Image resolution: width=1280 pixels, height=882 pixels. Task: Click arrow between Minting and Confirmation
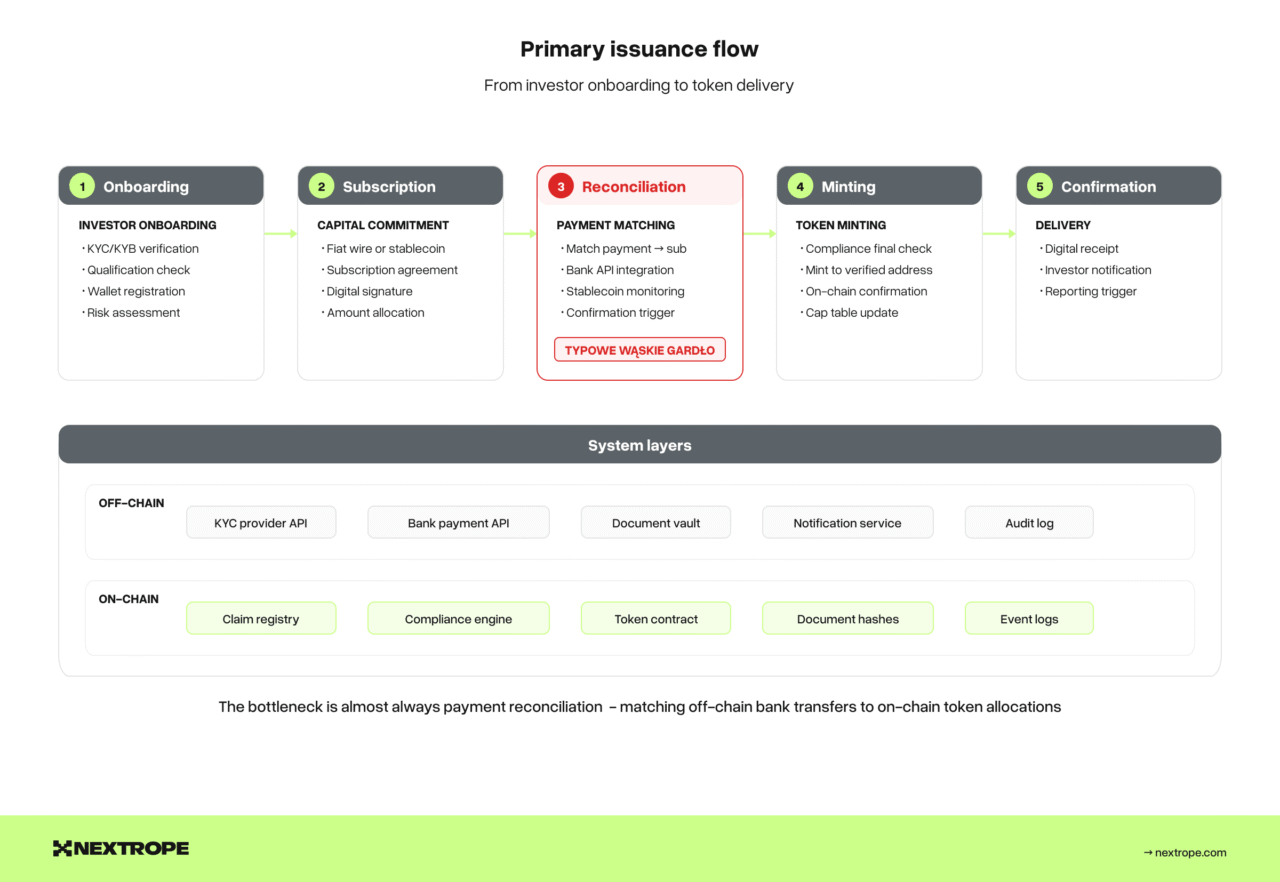999,234
